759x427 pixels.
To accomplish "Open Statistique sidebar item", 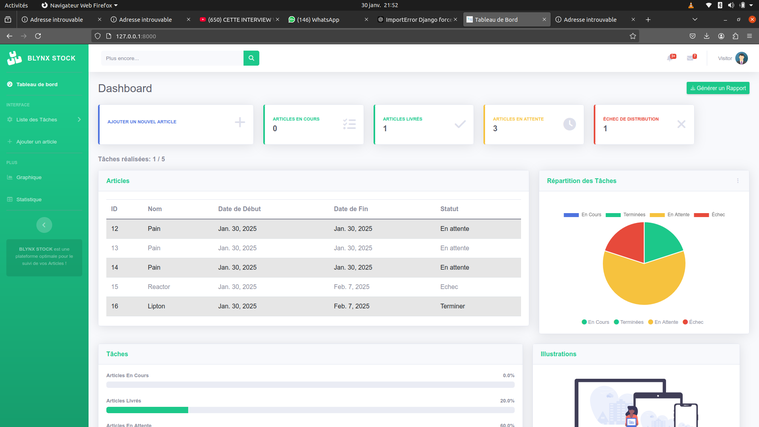I will [29, 199].
